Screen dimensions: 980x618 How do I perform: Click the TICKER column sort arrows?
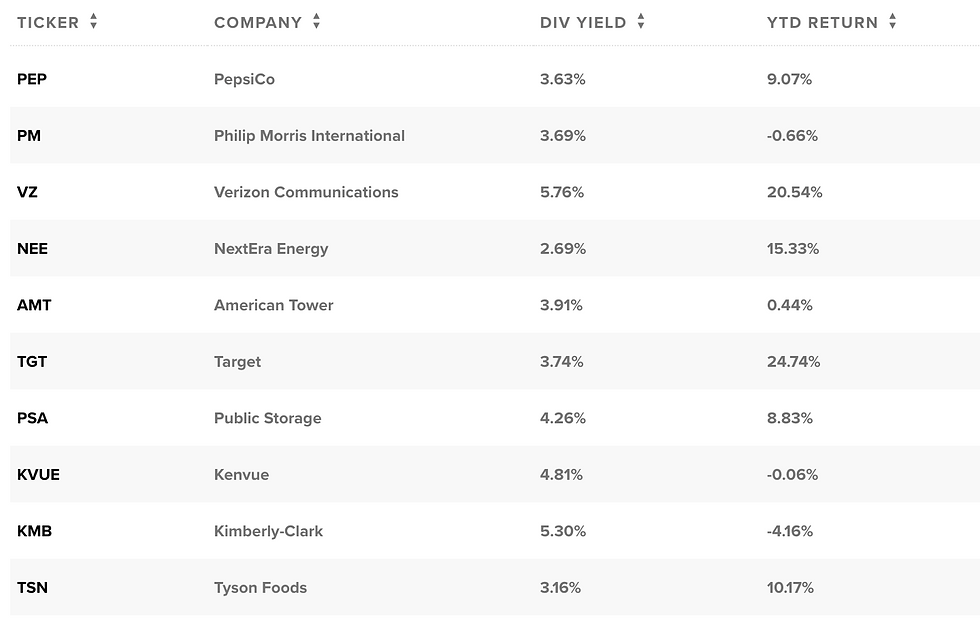[x=94, y=21]
